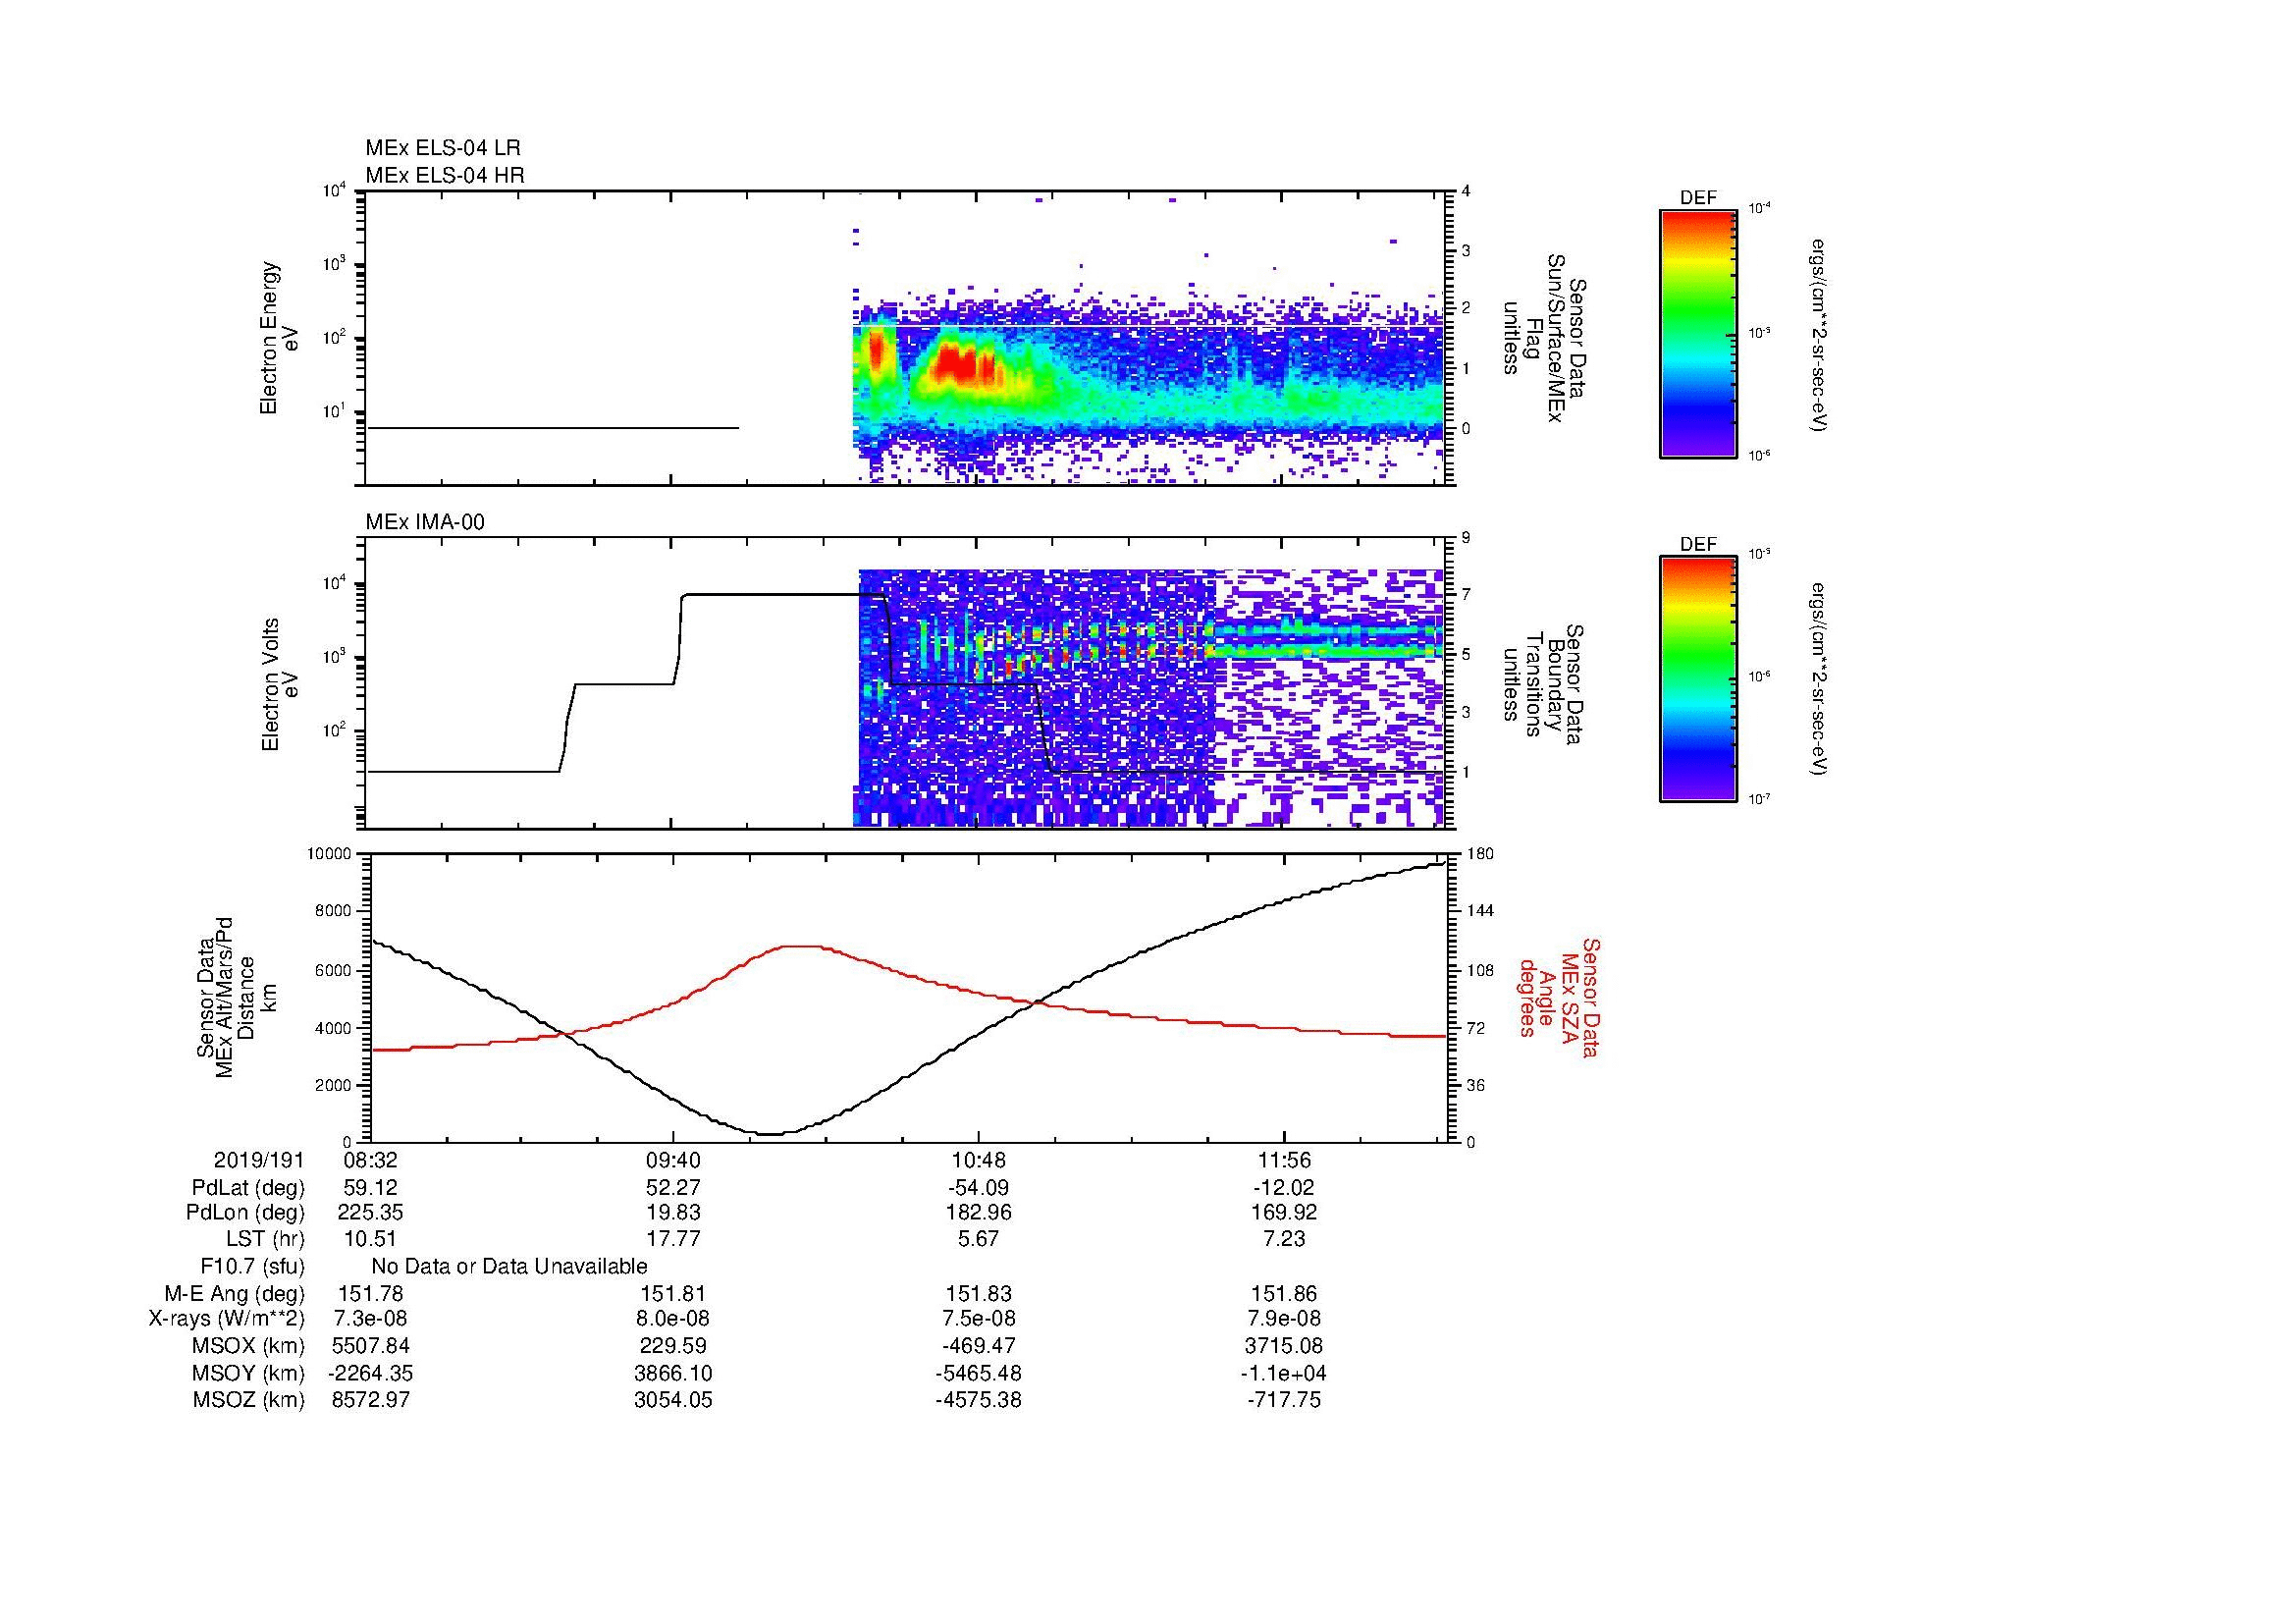This screenshot has width=2296, height=1623.
Task: Click the X-rays value 7.5e-08
Action: click(x=979, y=1319)
